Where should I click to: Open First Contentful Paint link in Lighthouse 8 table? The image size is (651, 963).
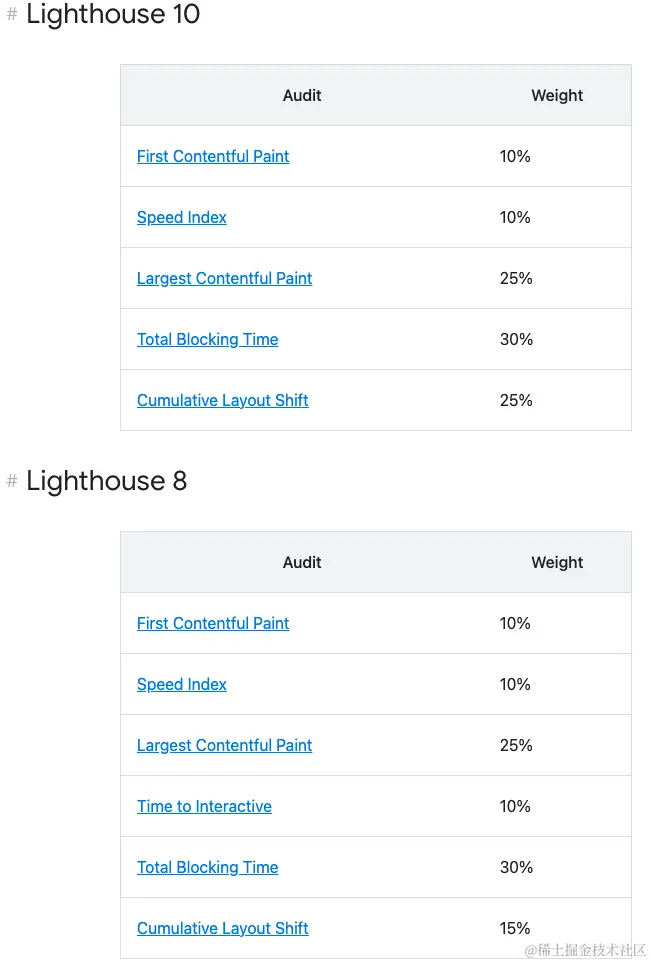213,623
